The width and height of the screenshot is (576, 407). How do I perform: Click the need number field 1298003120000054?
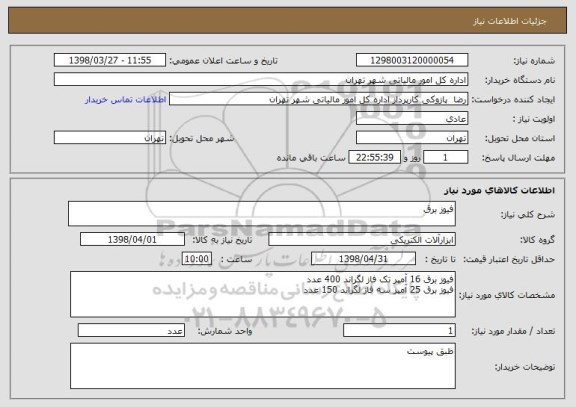412,60
